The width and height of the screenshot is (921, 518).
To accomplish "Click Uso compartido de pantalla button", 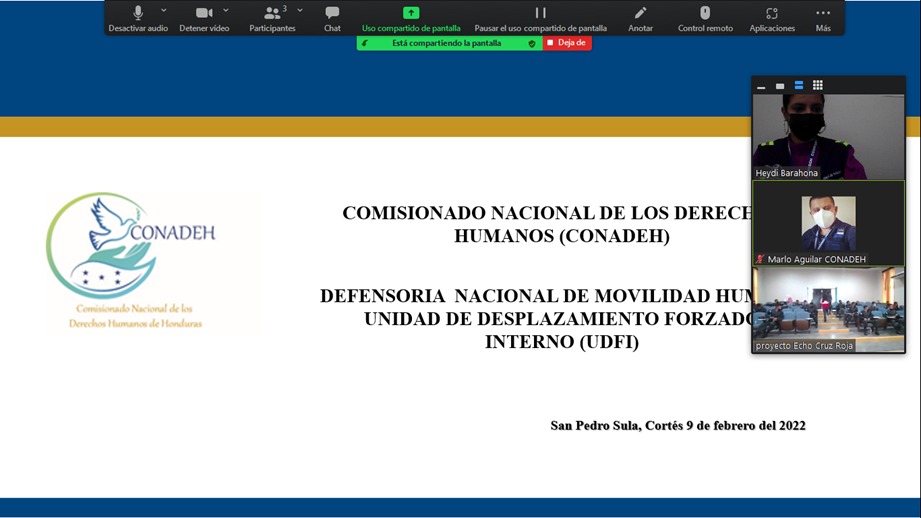I will point(411,19).
